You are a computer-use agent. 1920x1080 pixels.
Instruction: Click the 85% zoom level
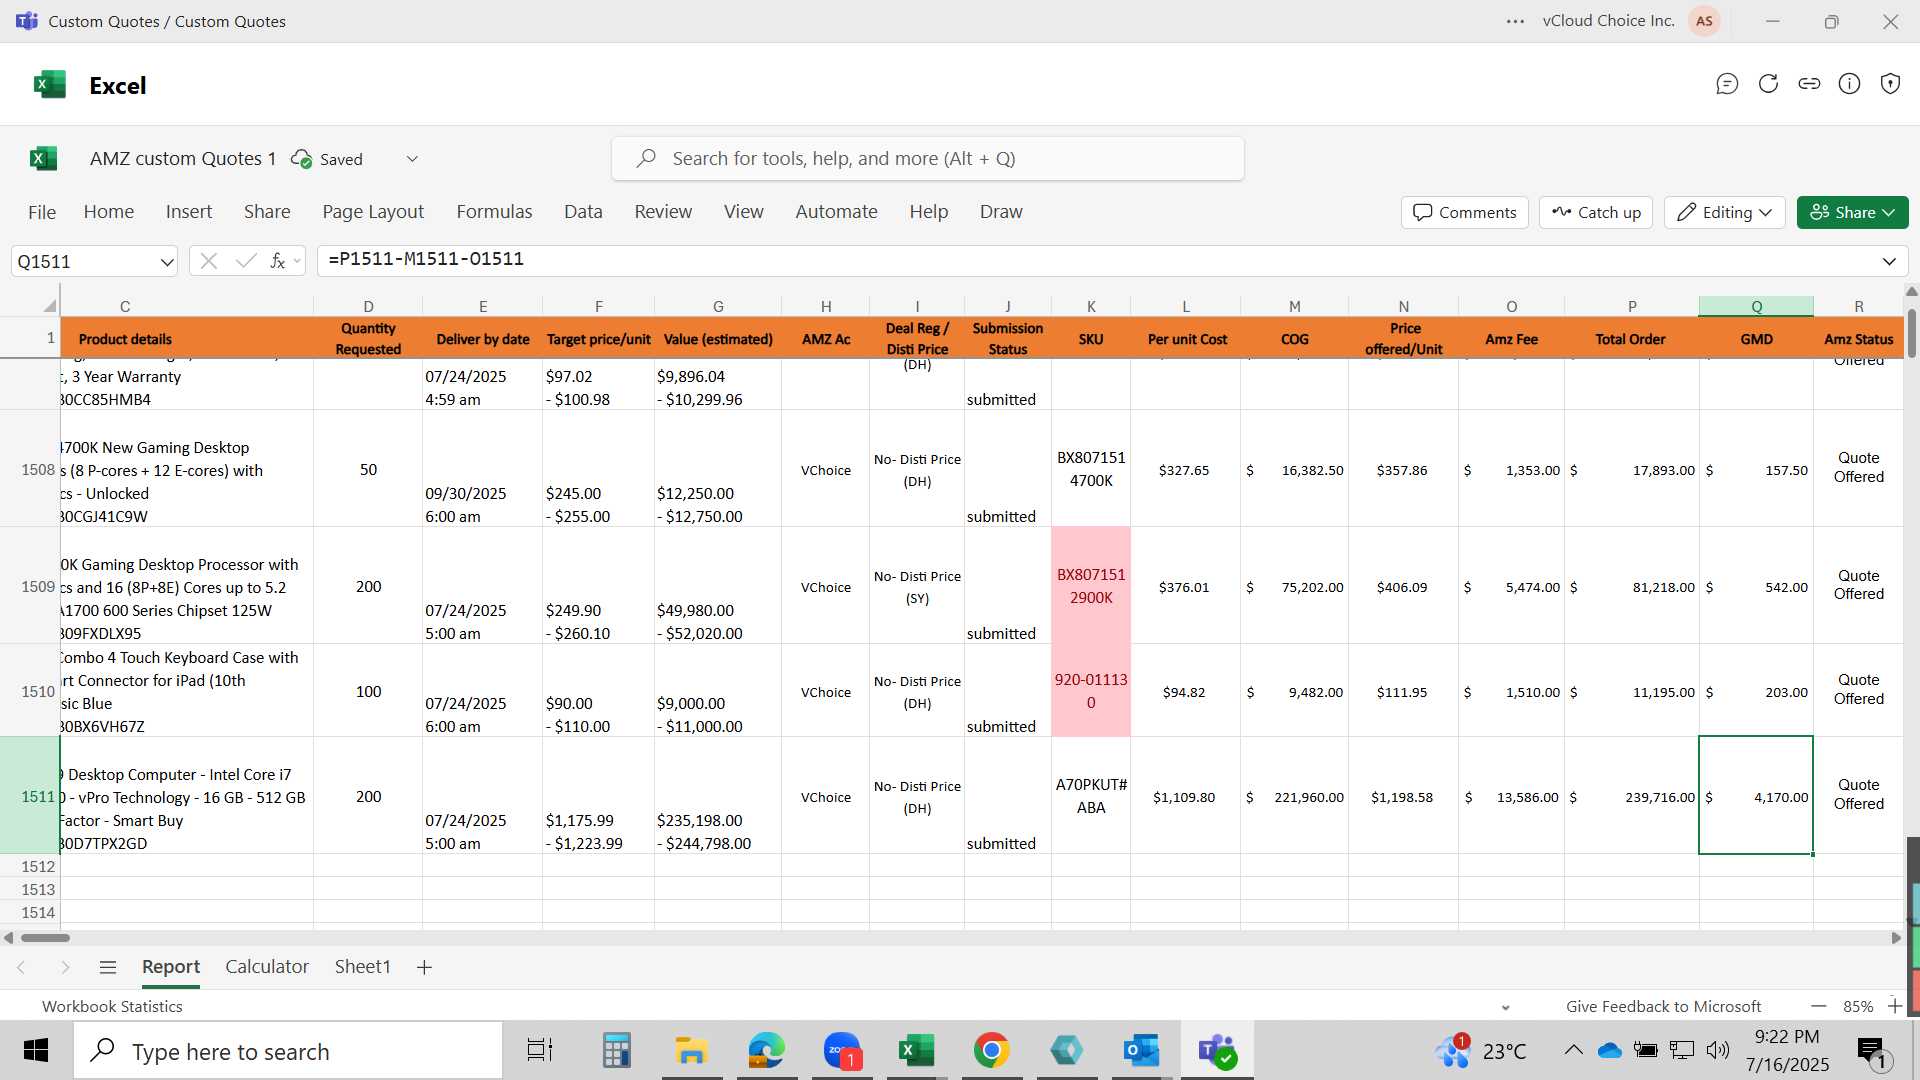(x=1858, y=1007)
